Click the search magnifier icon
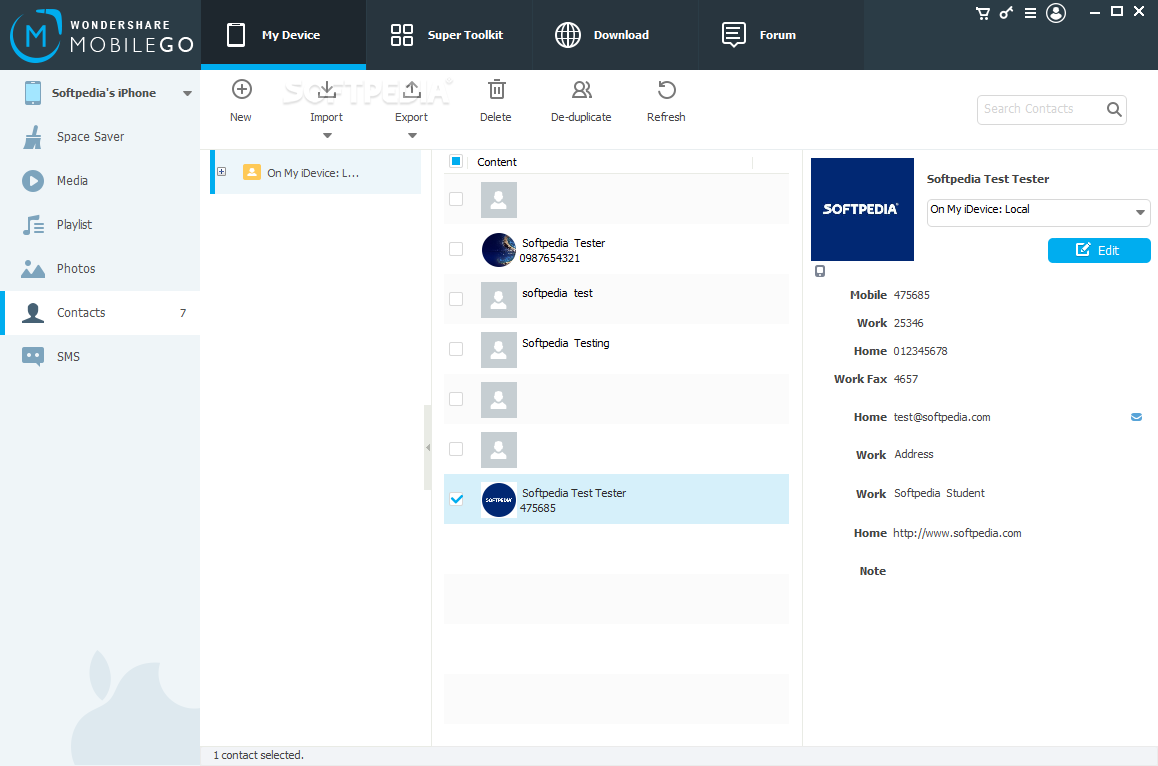The height and width of the screenshot is (766, 1158). (1114, 109)
